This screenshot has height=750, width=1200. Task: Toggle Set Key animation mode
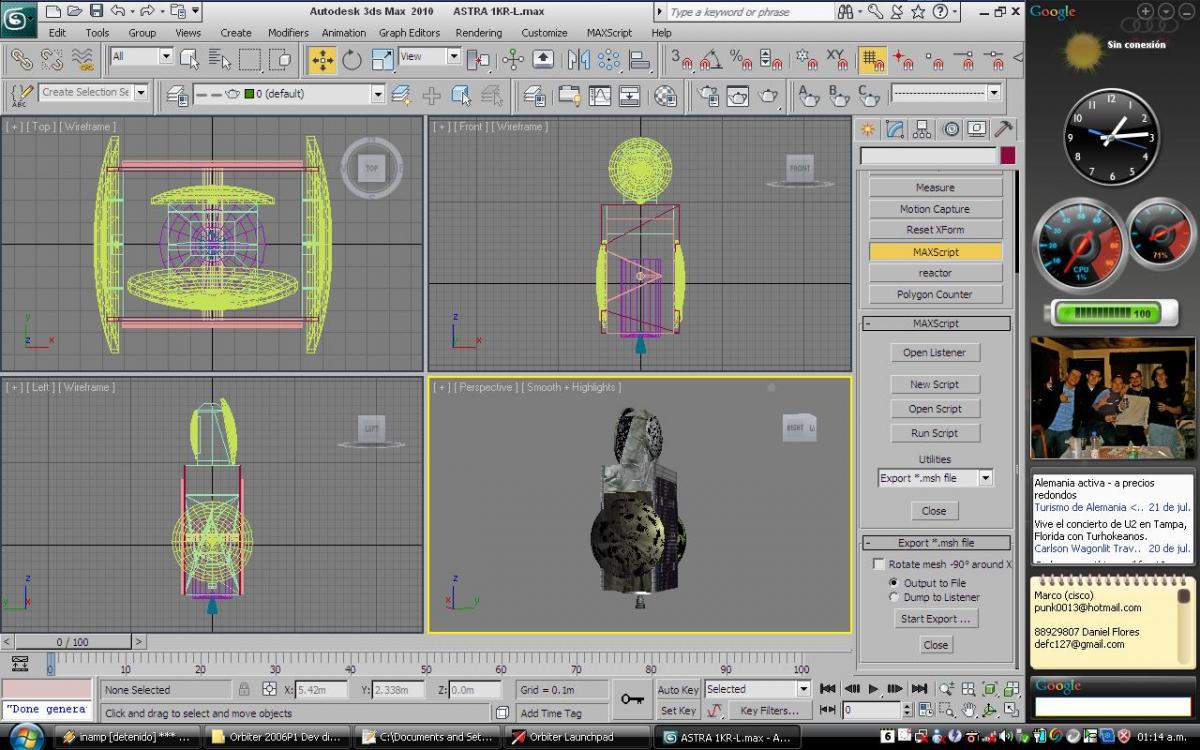[x=679, y=711]
